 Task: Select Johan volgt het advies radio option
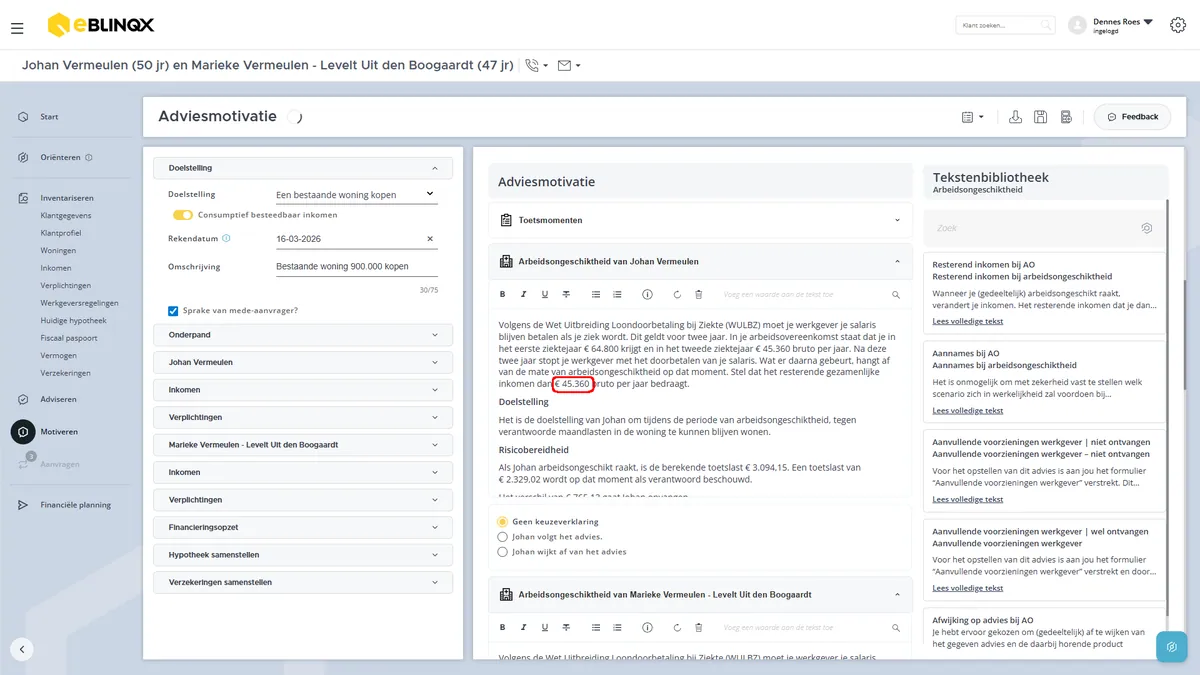click(x=502, y=537)
